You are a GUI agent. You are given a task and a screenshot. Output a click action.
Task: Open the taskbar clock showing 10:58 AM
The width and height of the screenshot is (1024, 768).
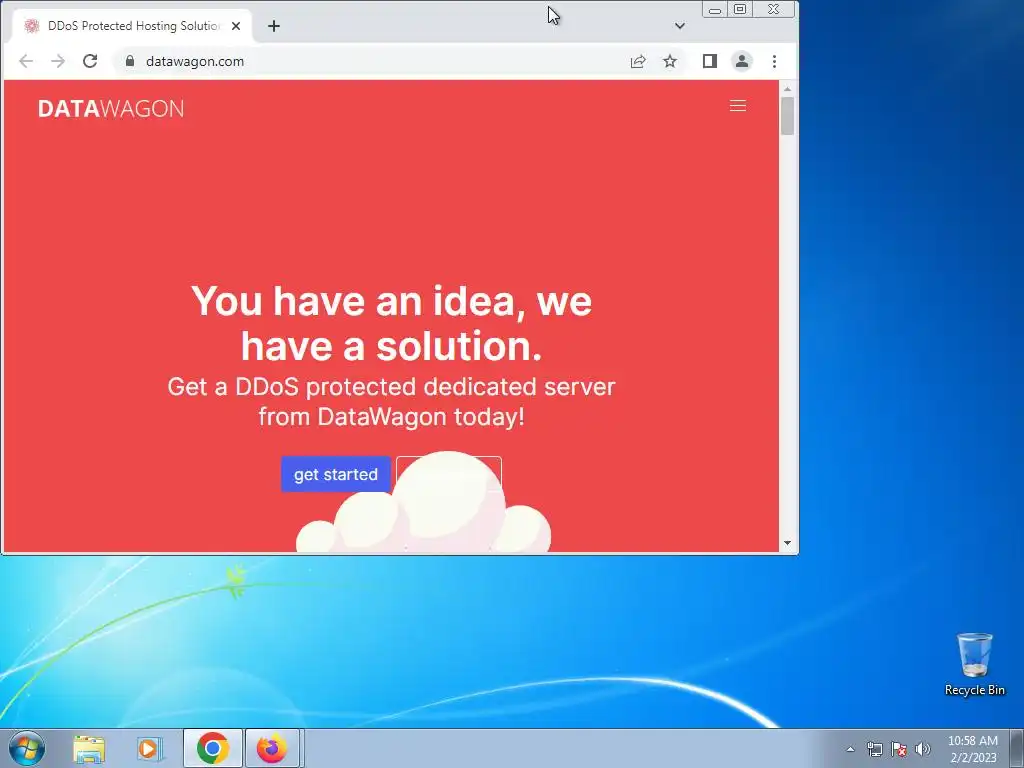point(972,749)
